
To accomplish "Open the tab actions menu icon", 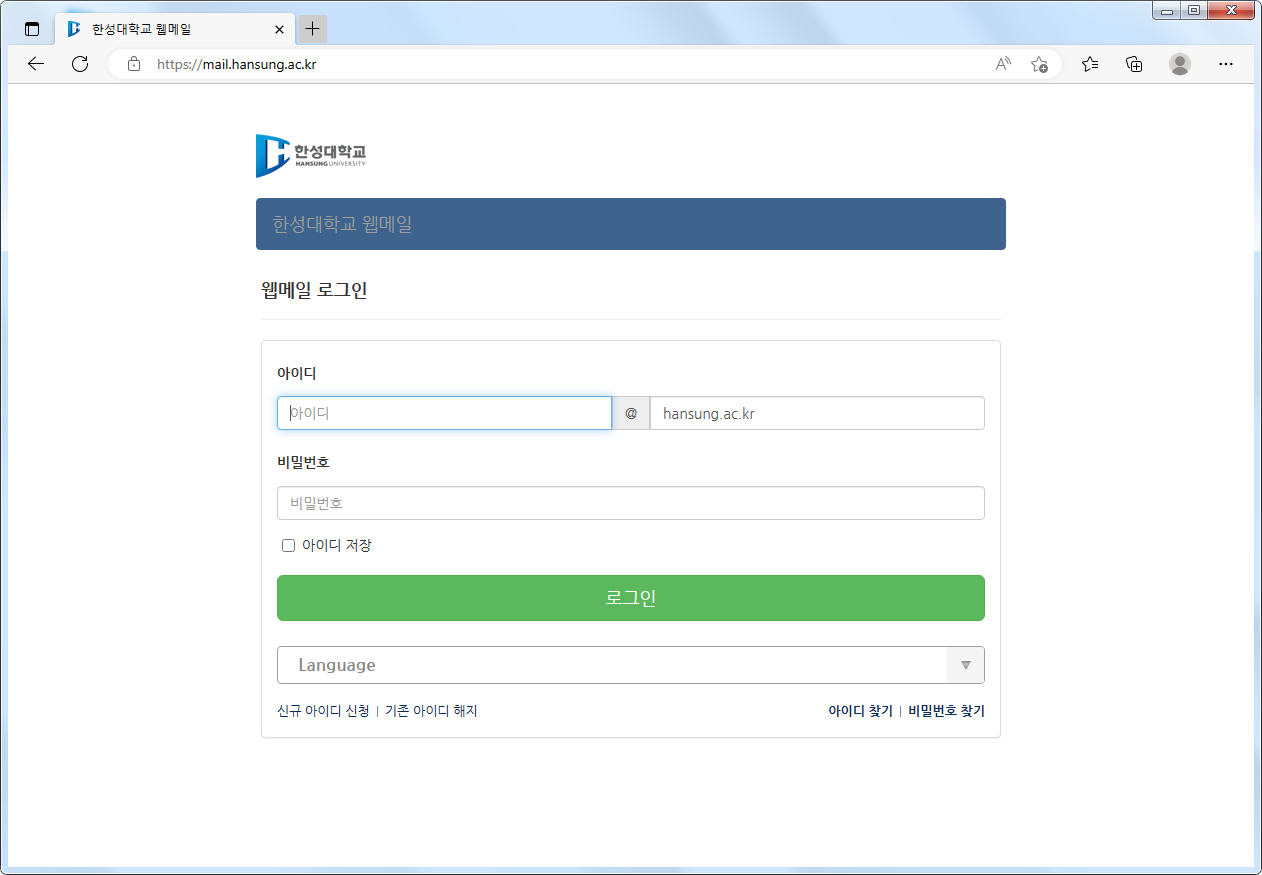I will click(x=32, y=29).
